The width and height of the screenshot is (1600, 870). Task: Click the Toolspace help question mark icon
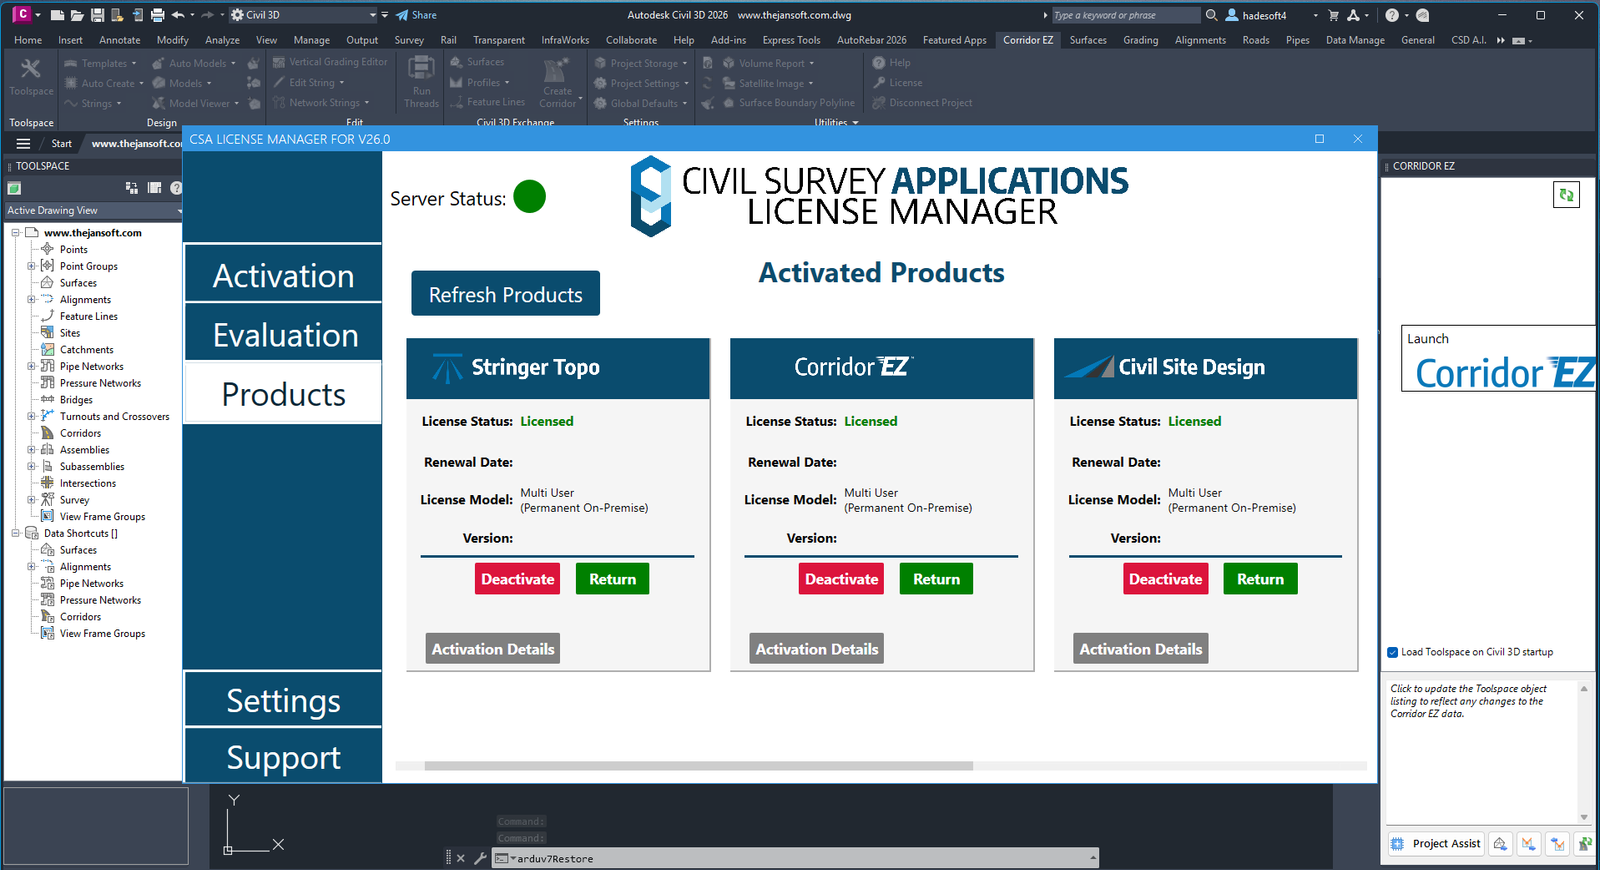point(176,188)
